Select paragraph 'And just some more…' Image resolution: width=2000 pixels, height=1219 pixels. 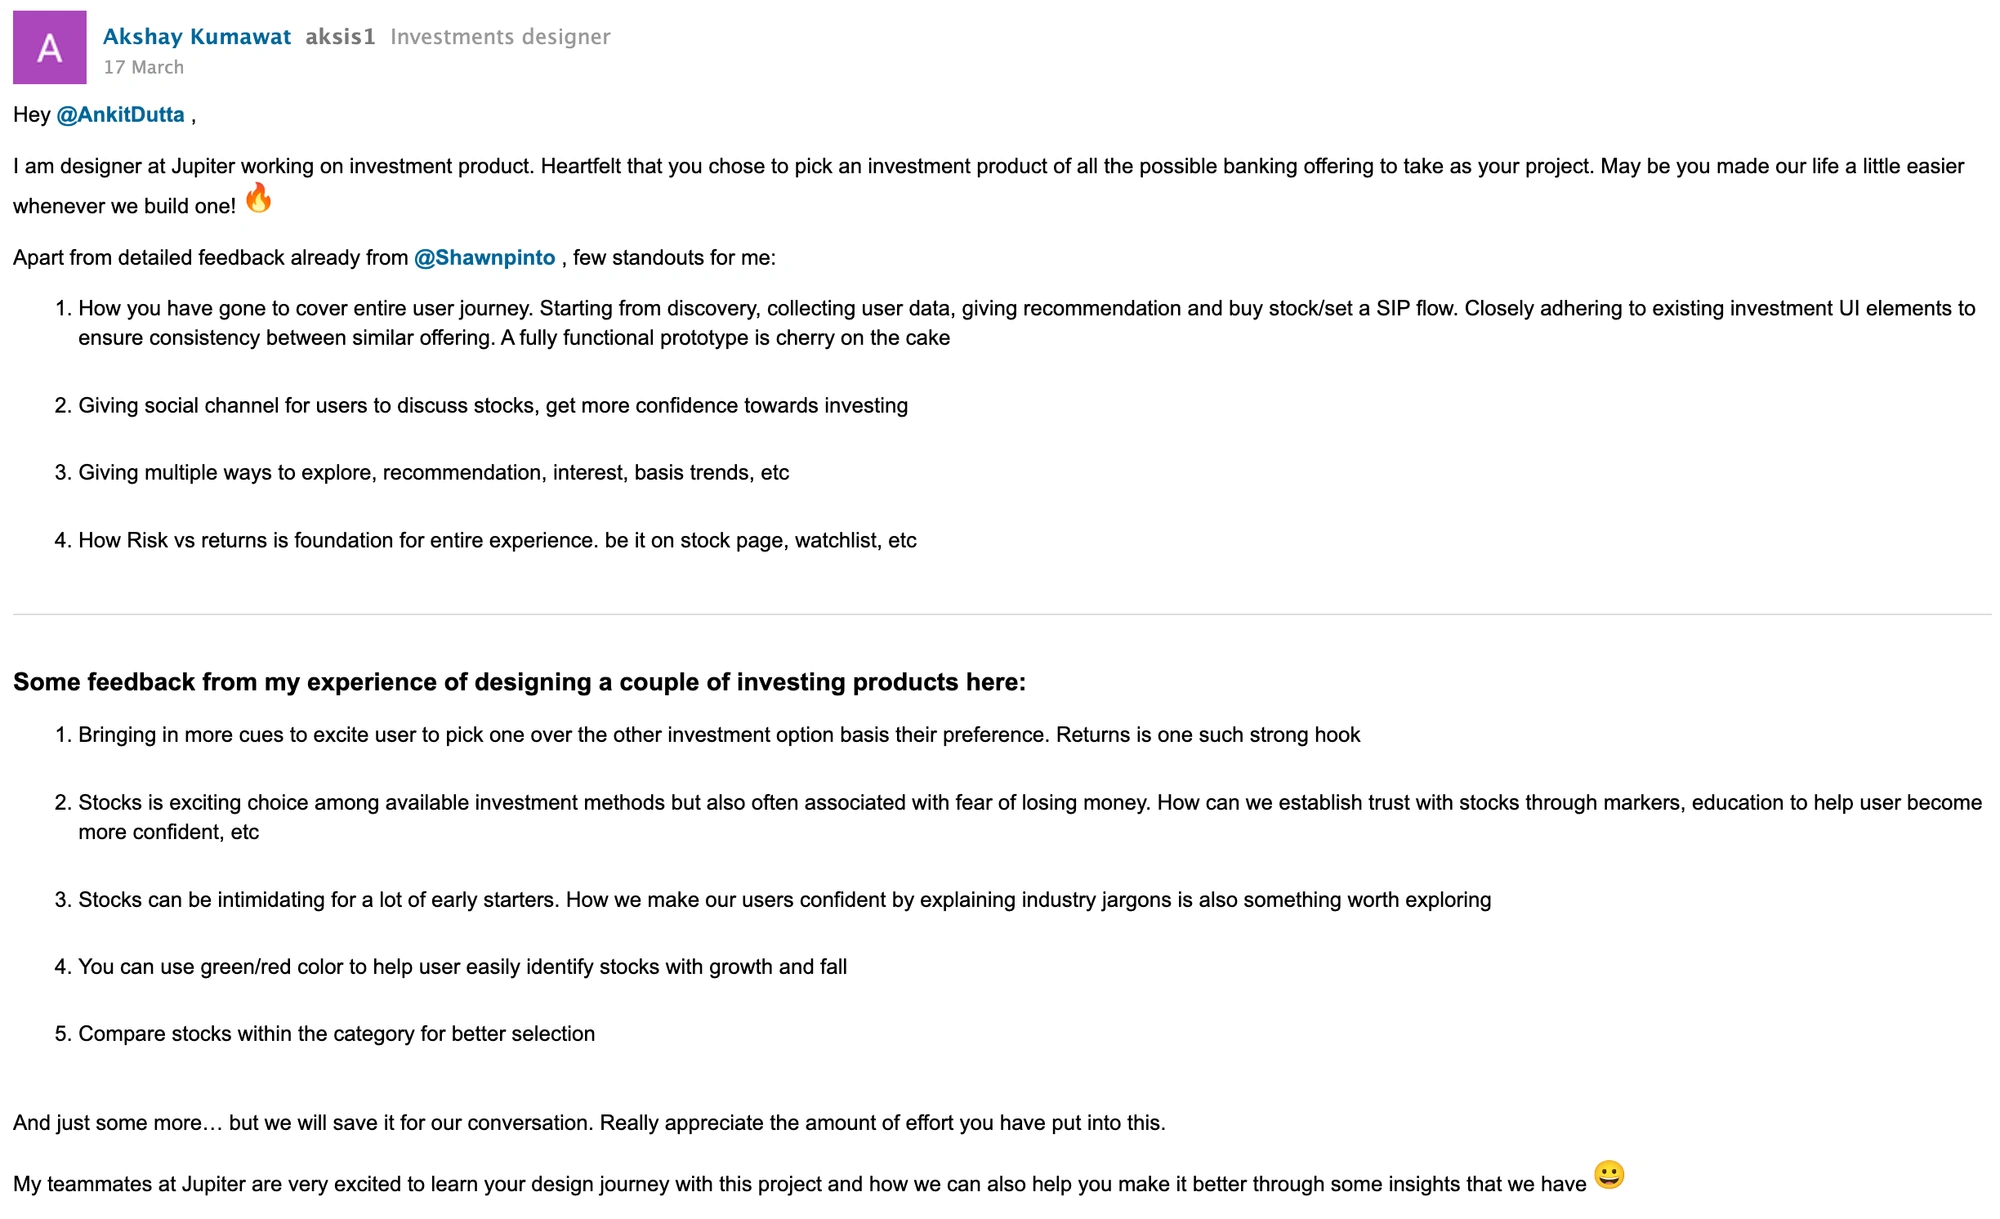pyautogui.click(x=589, y=1123)
